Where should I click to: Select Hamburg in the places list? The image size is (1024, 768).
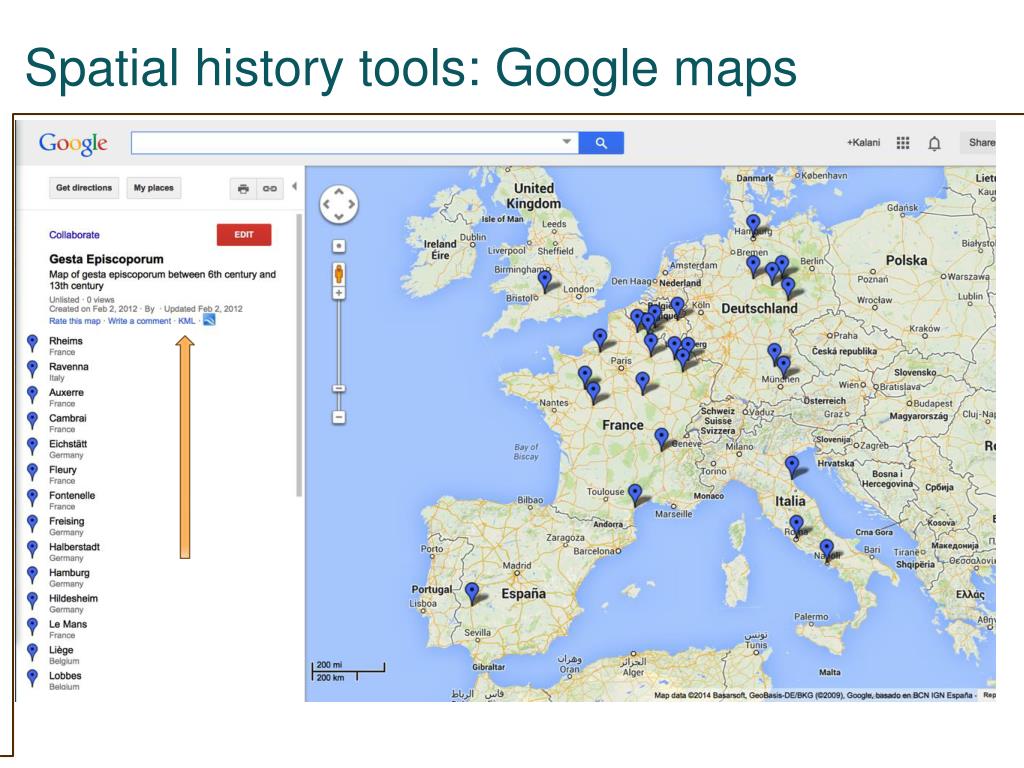(x=69, y=573)
